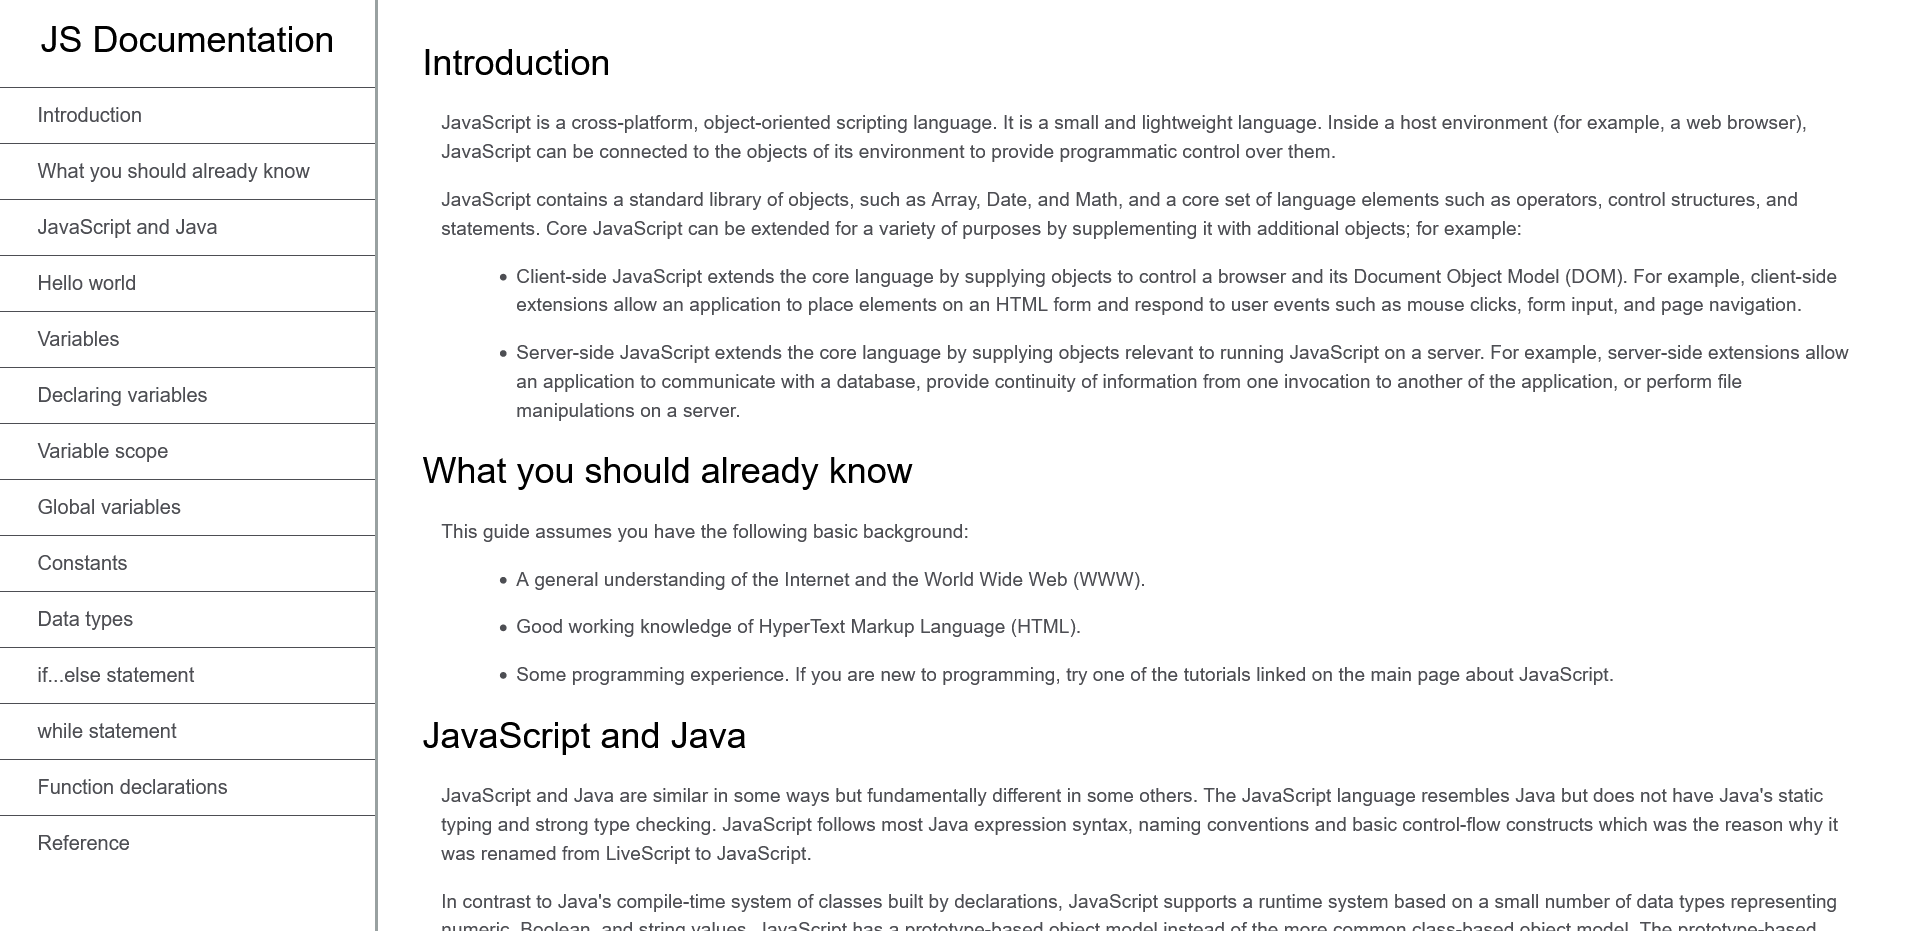The image size is (1906, 931).
Task: Navigate to Global variables
Action: [109, 507]
